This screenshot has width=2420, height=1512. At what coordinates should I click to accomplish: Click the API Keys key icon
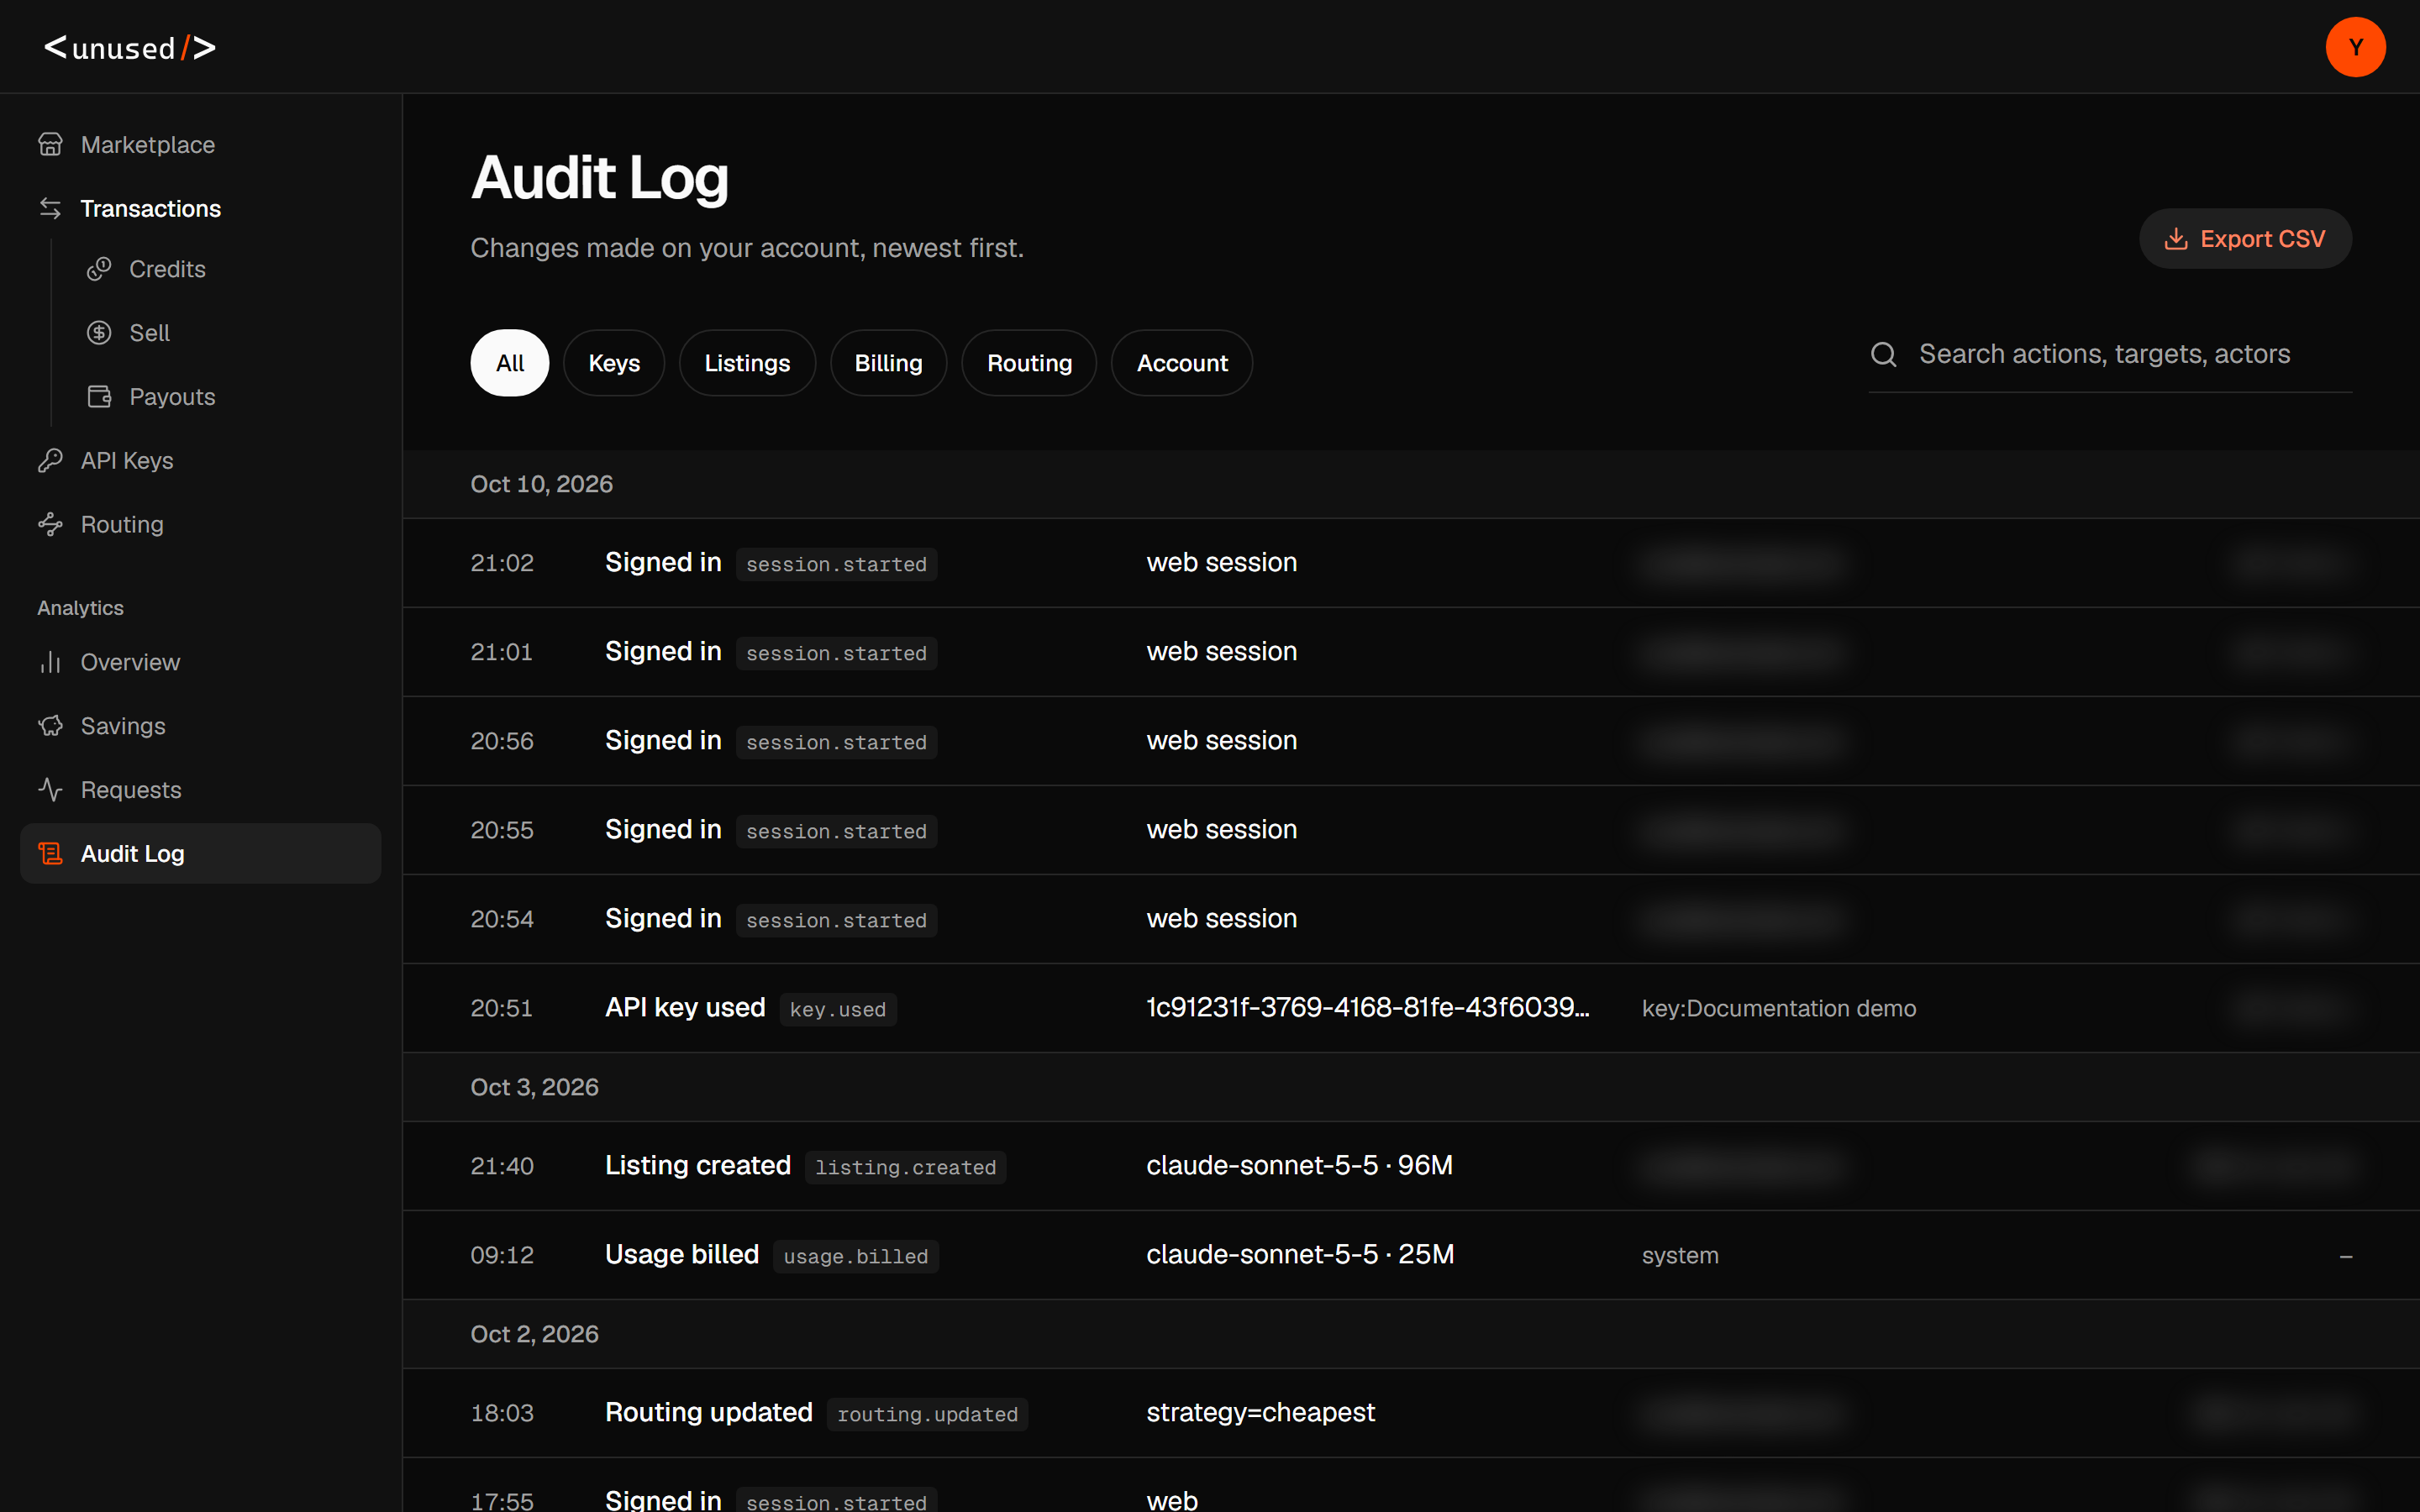point(51,461)
